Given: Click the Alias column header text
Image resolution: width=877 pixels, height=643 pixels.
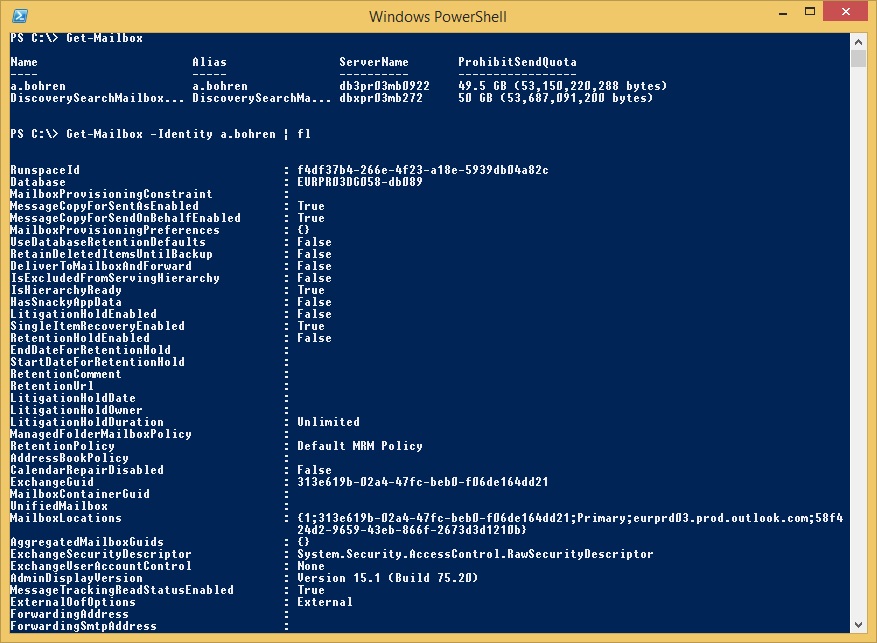Looking at the screenshot, I should coord(209,62).
